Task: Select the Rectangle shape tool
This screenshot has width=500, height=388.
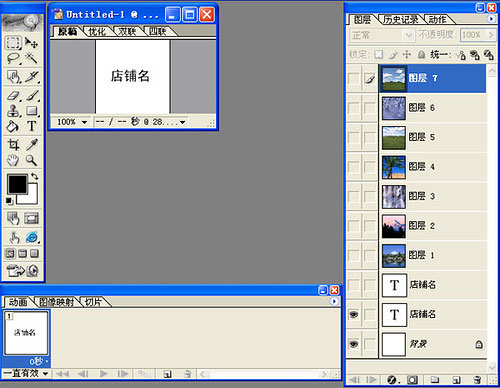Action: (x=32, y=111)
